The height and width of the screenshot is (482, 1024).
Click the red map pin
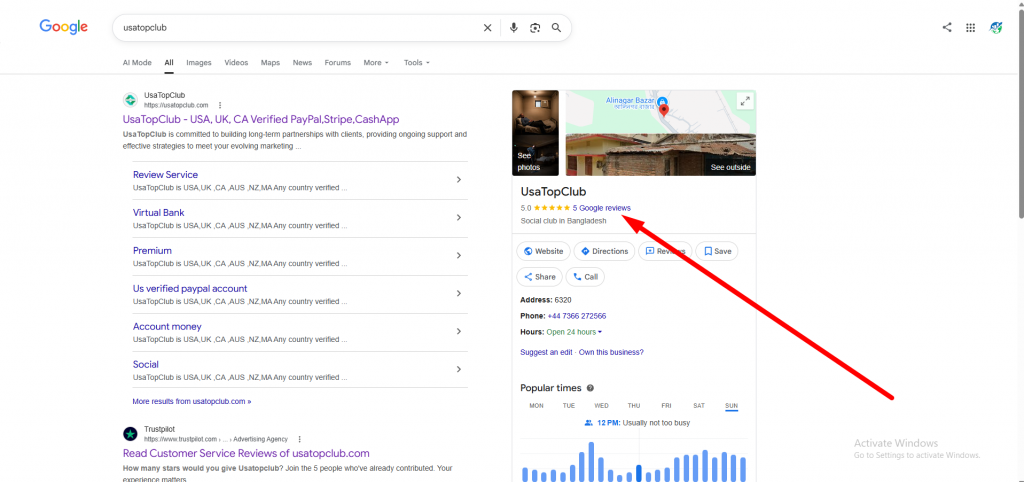click(665, 112)
